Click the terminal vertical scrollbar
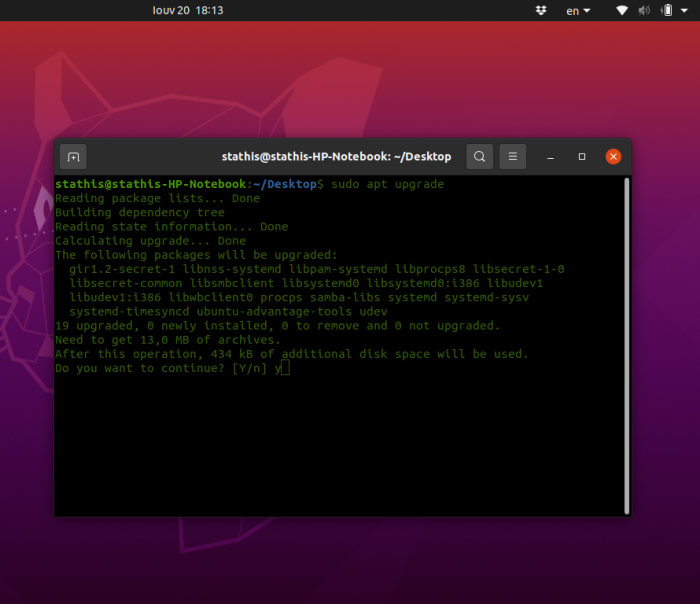 click(x=626, y=340)
